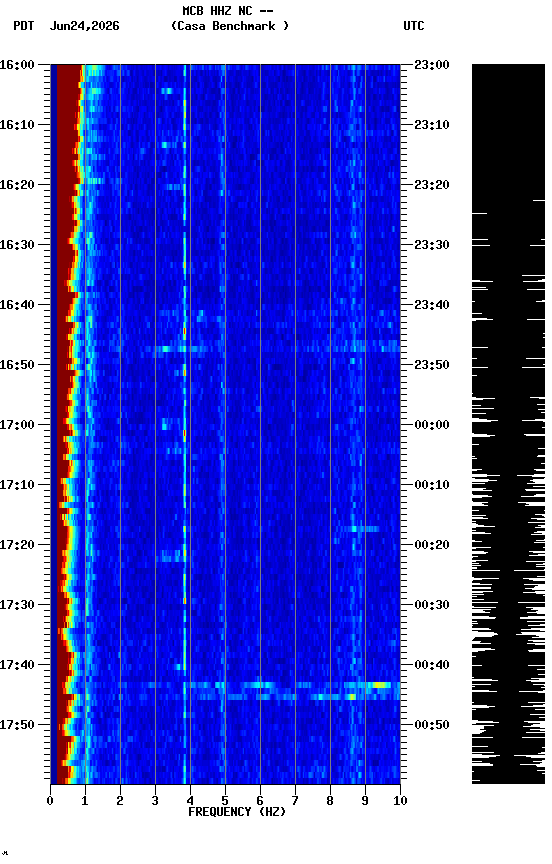Image resolution: width=552 pixels, height=864 pixels.
Task: Click the '23:50' UTC time label
Action: [432, 365]
